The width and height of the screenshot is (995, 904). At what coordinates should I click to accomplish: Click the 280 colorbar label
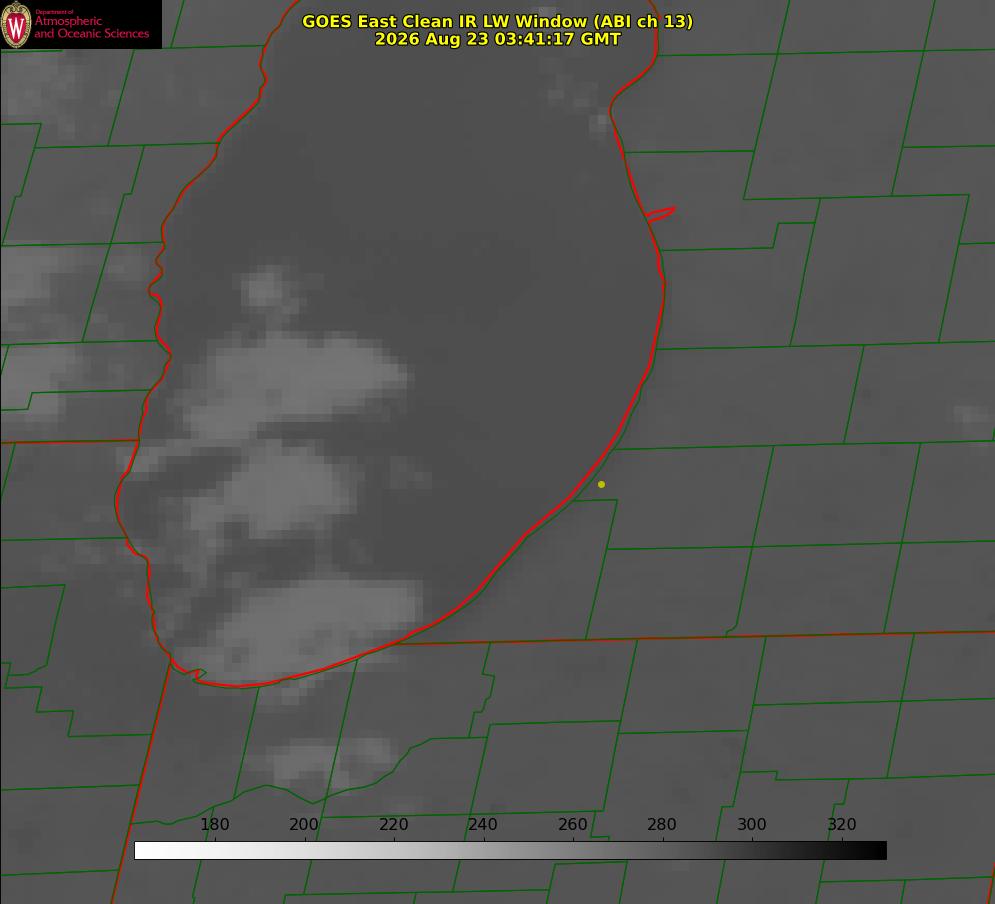click(x=662, y=824)
